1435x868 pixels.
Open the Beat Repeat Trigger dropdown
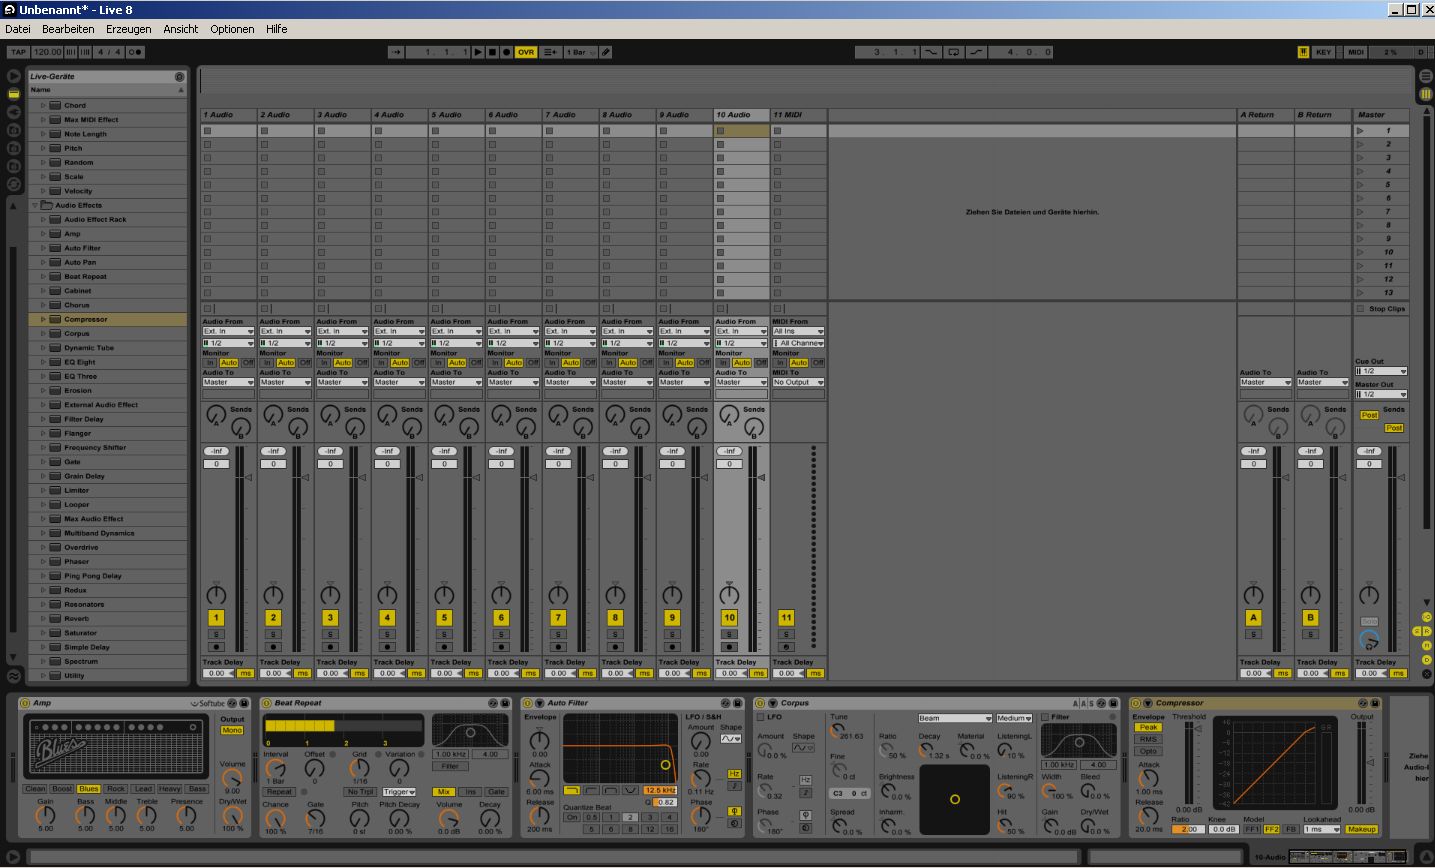tap(399, 792)
